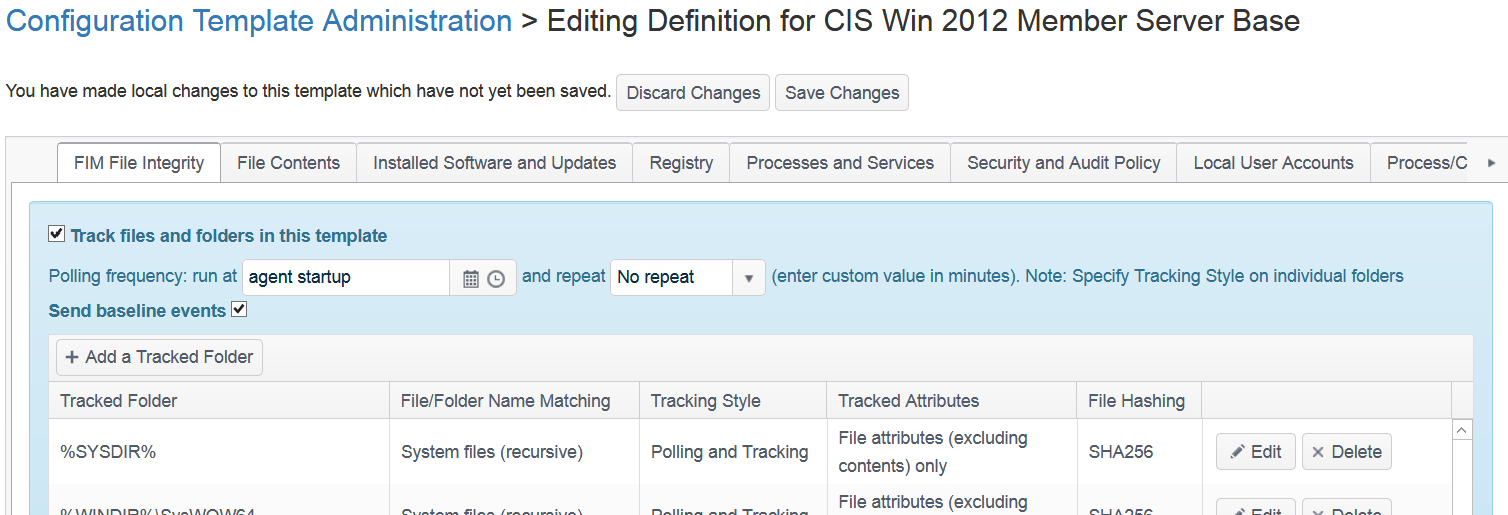Switch to File Contents tab

(289, 163)
